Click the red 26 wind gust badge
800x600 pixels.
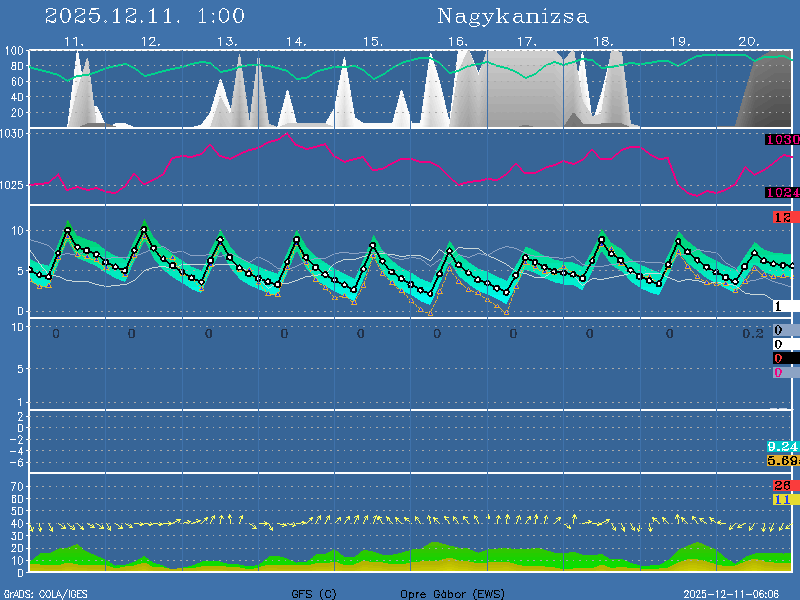coord(782,486)
